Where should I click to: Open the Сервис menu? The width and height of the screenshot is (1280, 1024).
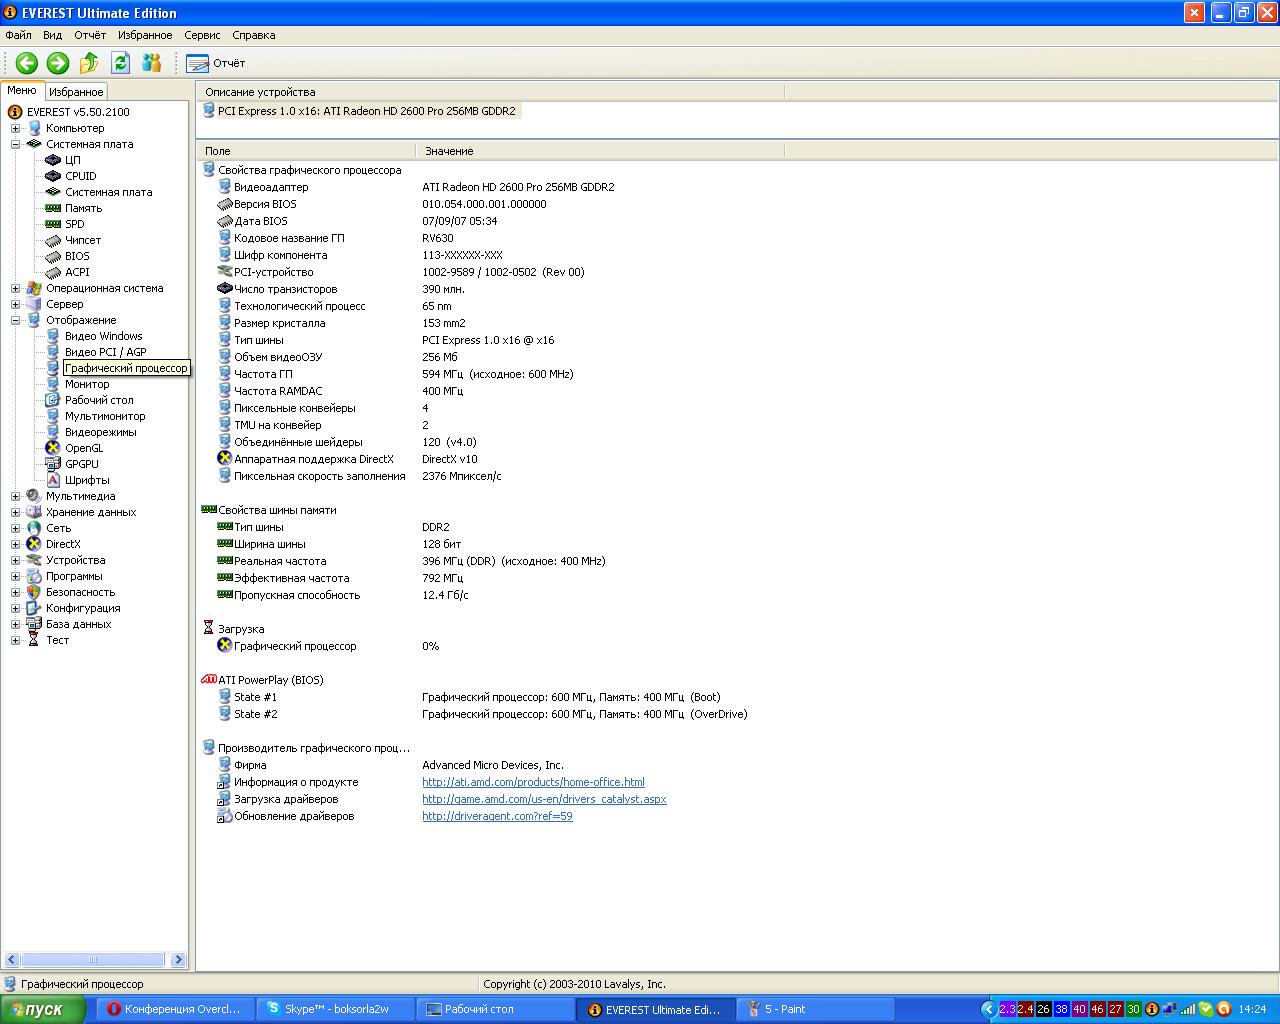click(x=202, y=35)
